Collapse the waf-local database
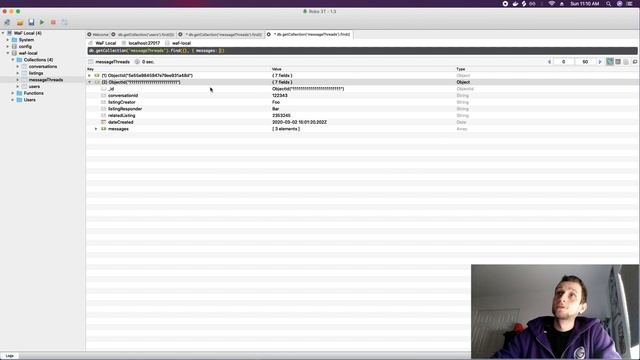Viewport: 640px width, 360px height. click(x=8, y=53)
